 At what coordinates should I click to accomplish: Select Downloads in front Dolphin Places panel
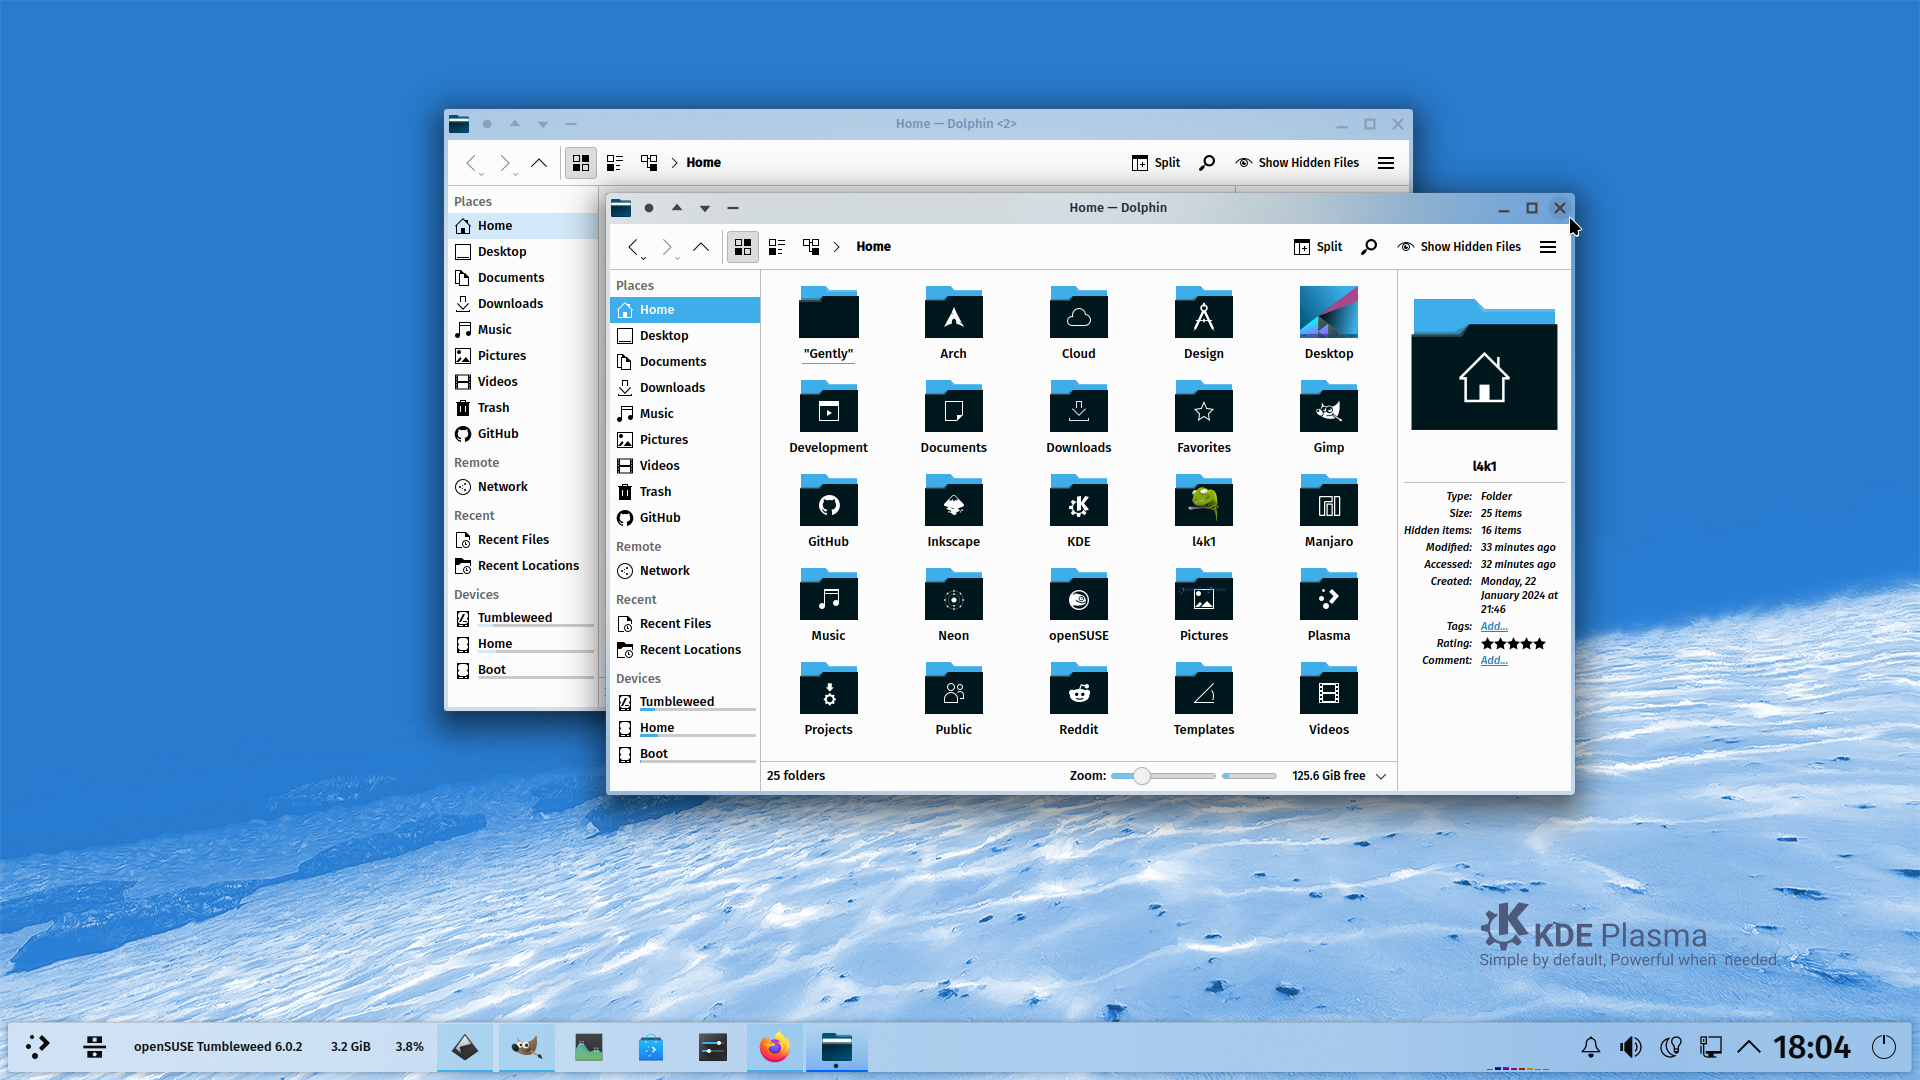coord(685,388)
